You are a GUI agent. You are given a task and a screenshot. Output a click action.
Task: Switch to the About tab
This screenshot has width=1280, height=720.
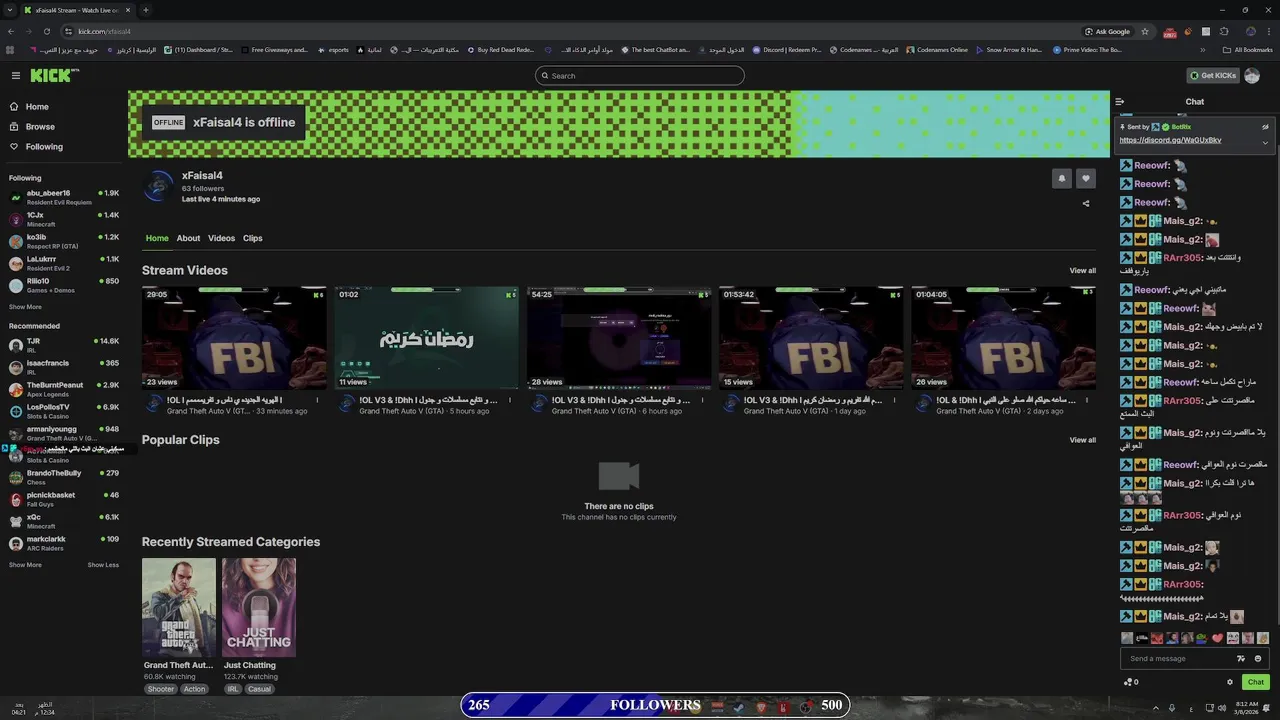[x=188, y=238]
